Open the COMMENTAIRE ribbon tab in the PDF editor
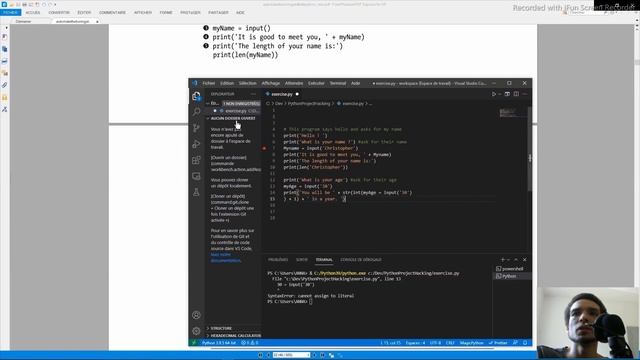 pos(112,13)
